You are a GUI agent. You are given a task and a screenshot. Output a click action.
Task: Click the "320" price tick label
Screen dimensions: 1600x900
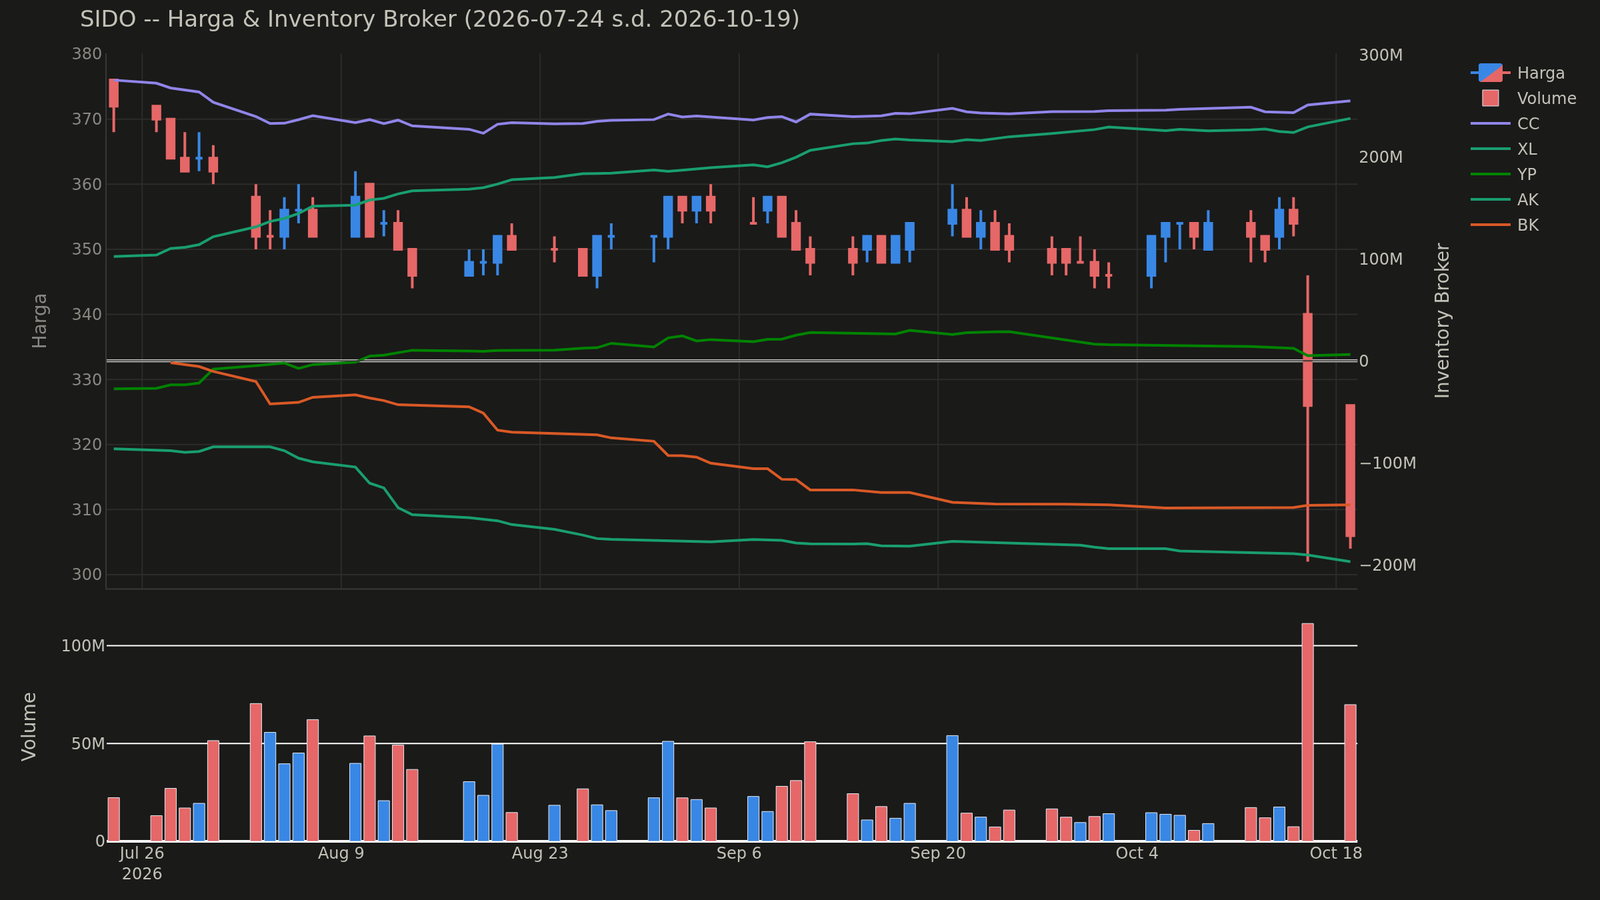87,444
